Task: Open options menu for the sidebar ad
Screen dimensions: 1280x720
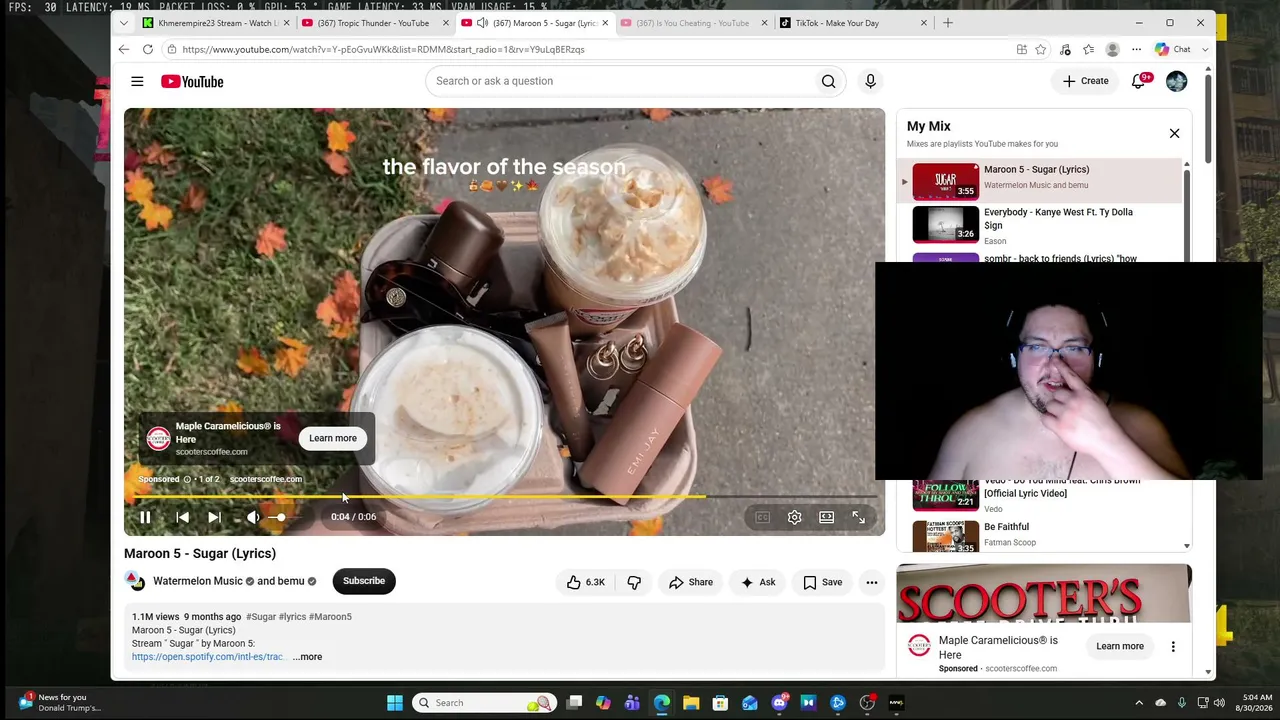Action: pos(1173,646)
